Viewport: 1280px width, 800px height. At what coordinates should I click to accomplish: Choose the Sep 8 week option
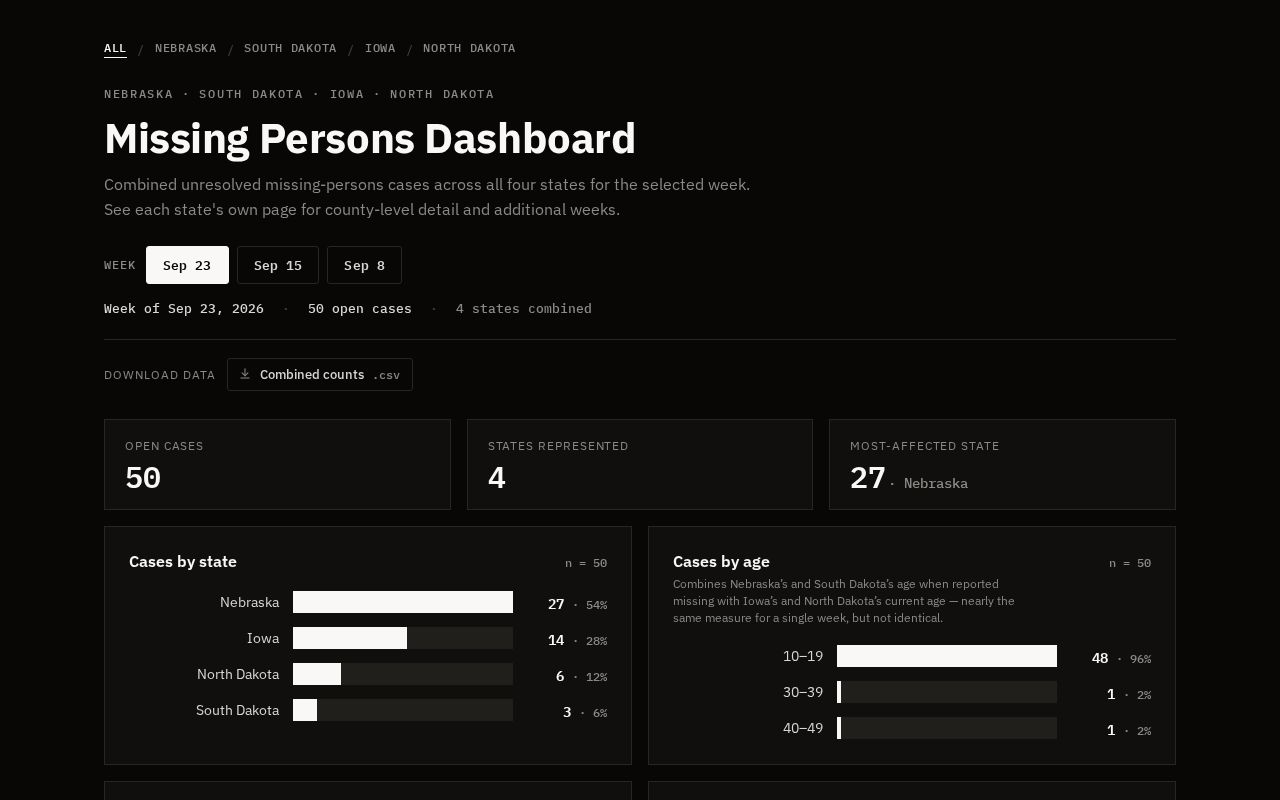pyautogui.click(x=364, y=265)
